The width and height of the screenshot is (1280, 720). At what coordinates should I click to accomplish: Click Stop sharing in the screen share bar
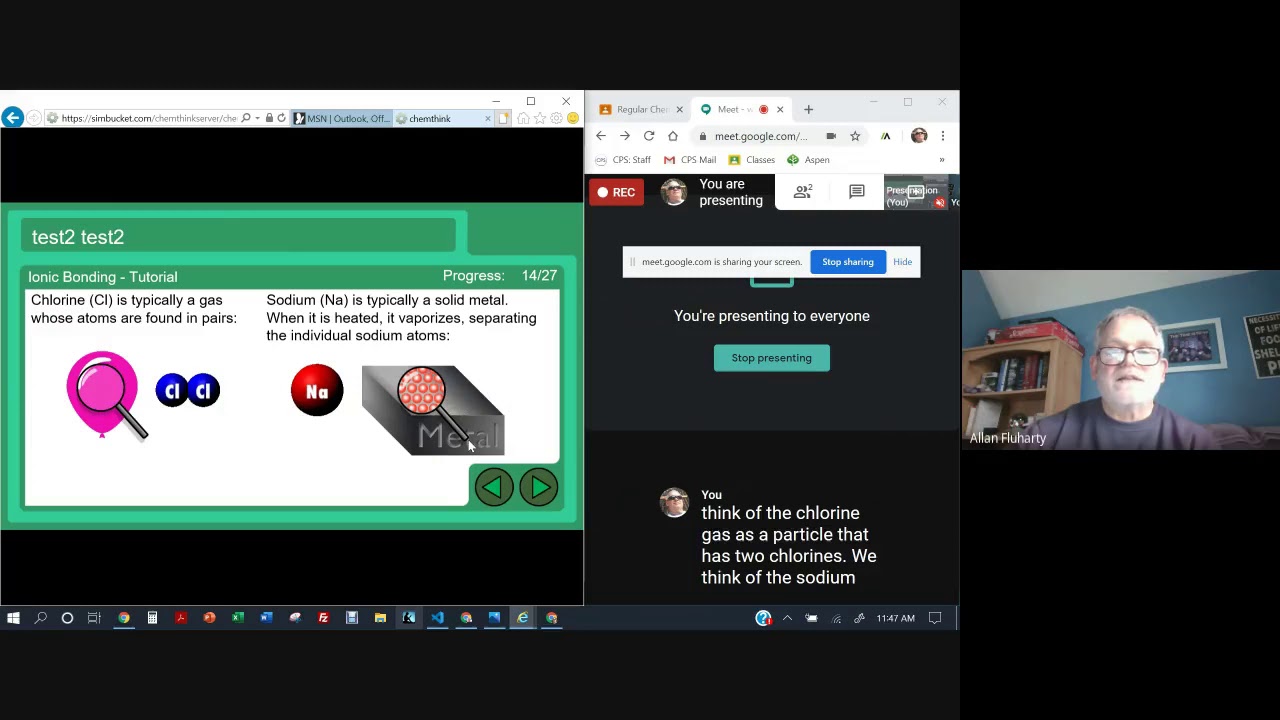tap(848, 262)
